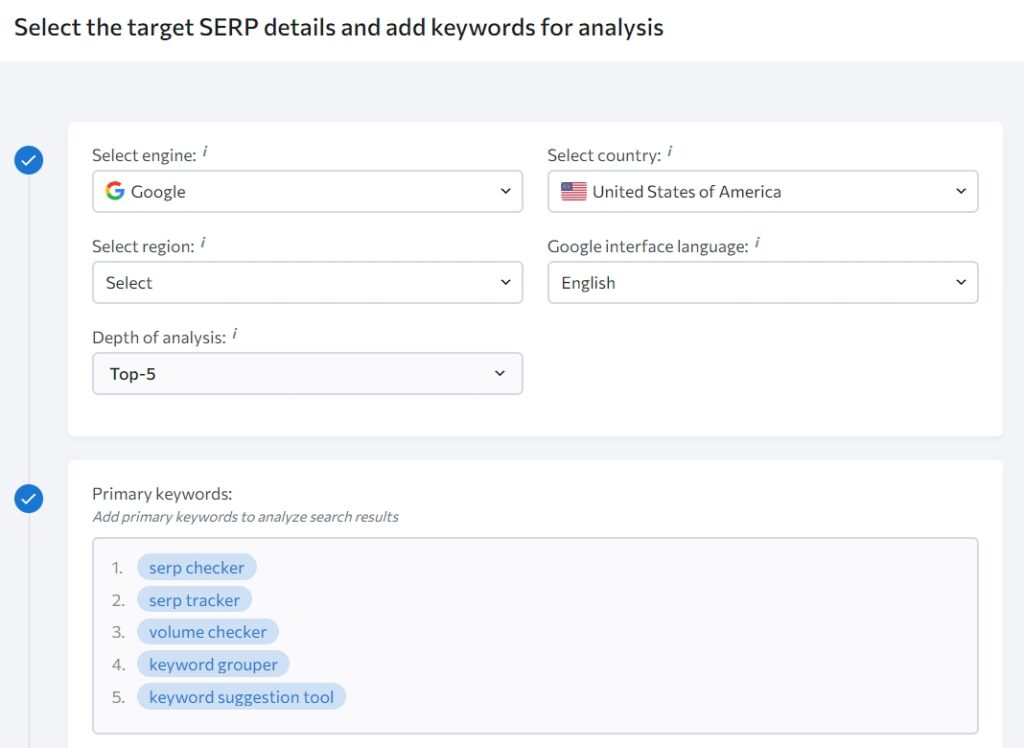
Task: Select the keyword grouper keyword tag
Action: point(213,663)
